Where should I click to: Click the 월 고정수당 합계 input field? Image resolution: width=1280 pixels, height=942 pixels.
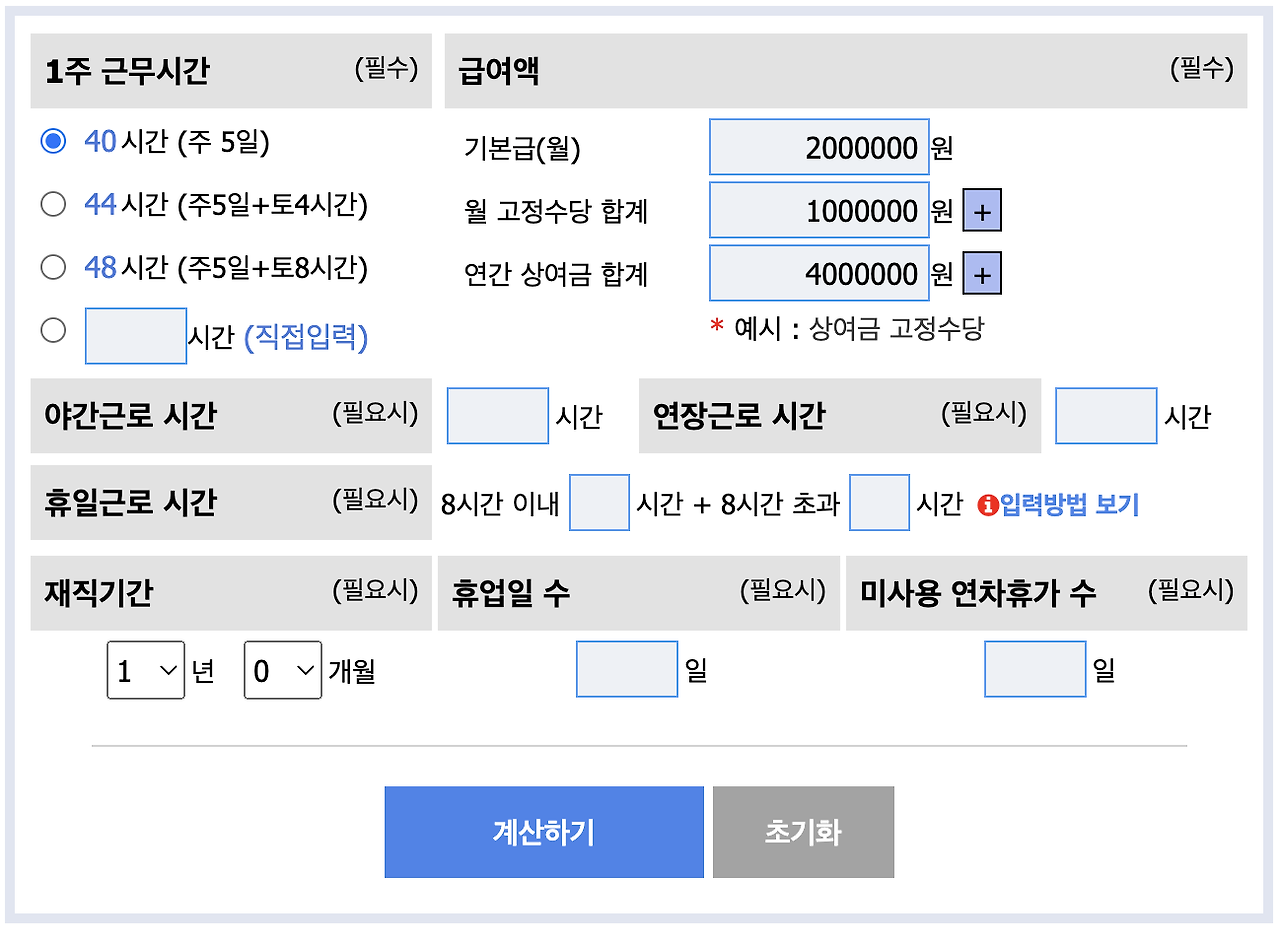[818, 210]
